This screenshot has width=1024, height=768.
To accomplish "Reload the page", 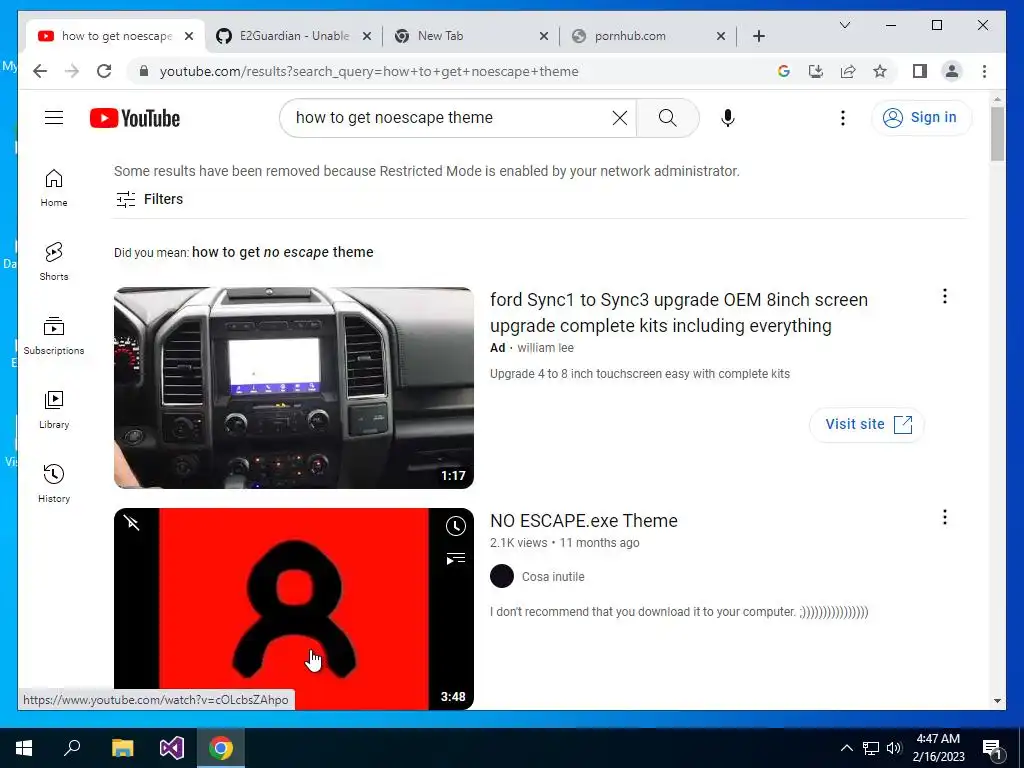I will pos(104,71).
